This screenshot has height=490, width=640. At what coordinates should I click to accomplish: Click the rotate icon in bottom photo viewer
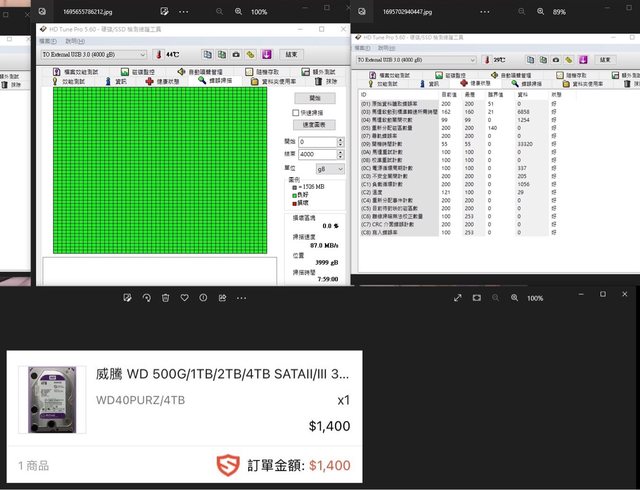click(x=146, y=298)
